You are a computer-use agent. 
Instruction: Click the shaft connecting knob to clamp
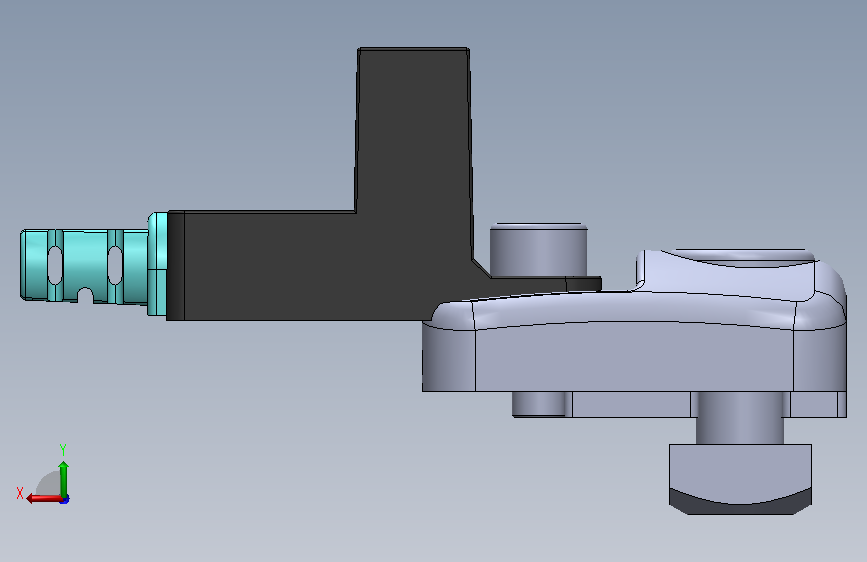(x=739, y=418)
